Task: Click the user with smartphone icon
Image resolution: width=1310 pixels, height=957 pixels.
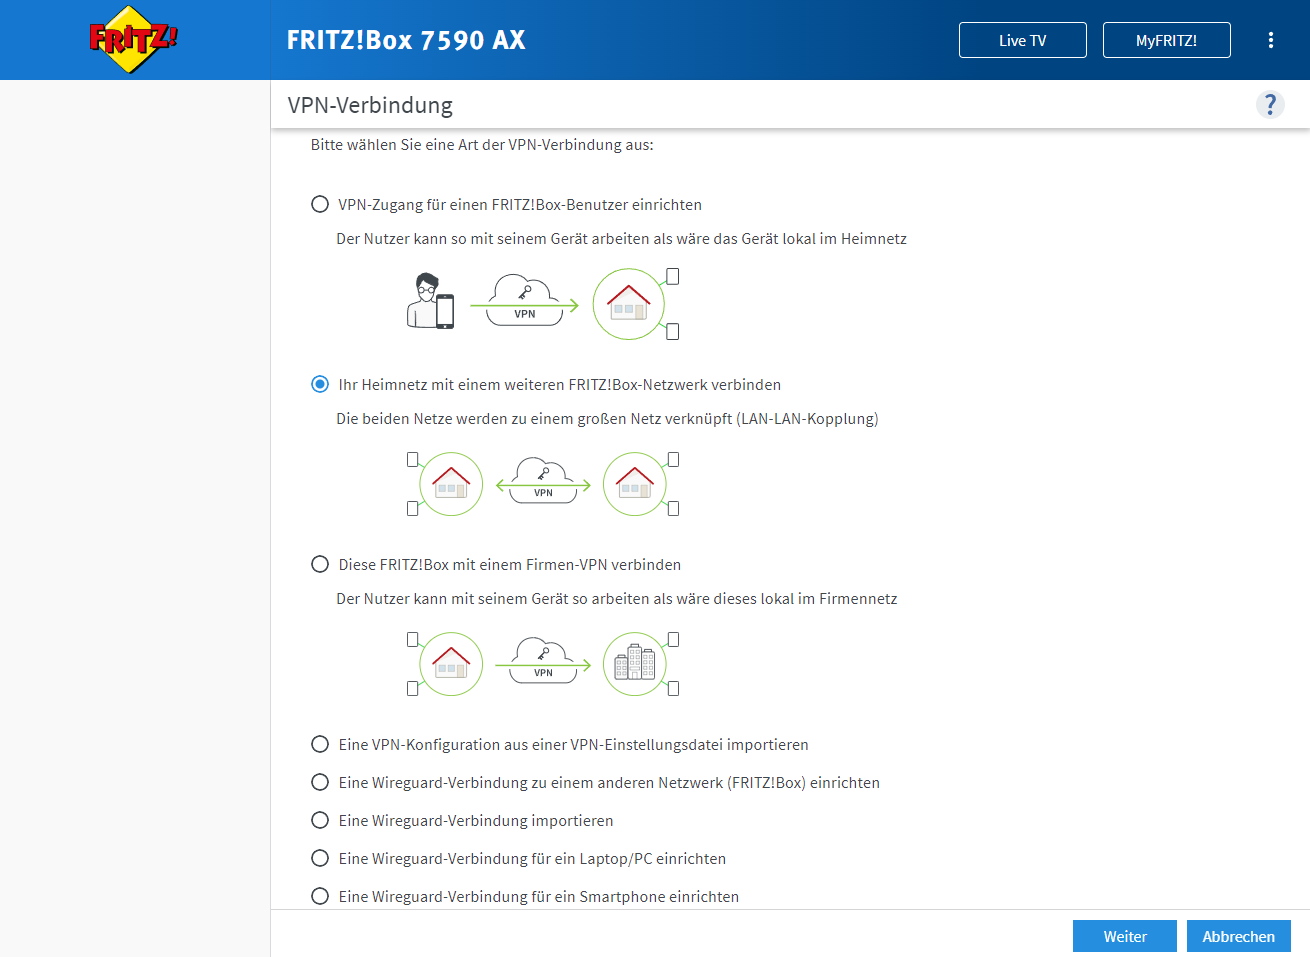Action: pos(430,300)
